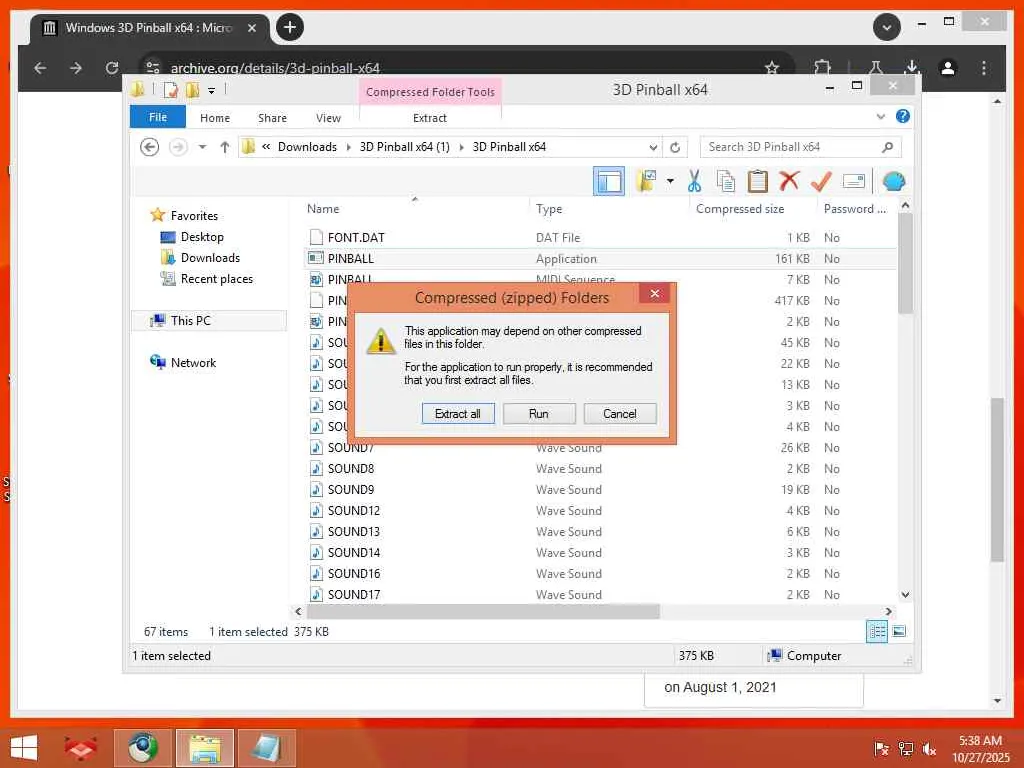This screenshot has height=768, width=1024.
Task: Click horizontal scrollbar right arrow
Action: 888,612
